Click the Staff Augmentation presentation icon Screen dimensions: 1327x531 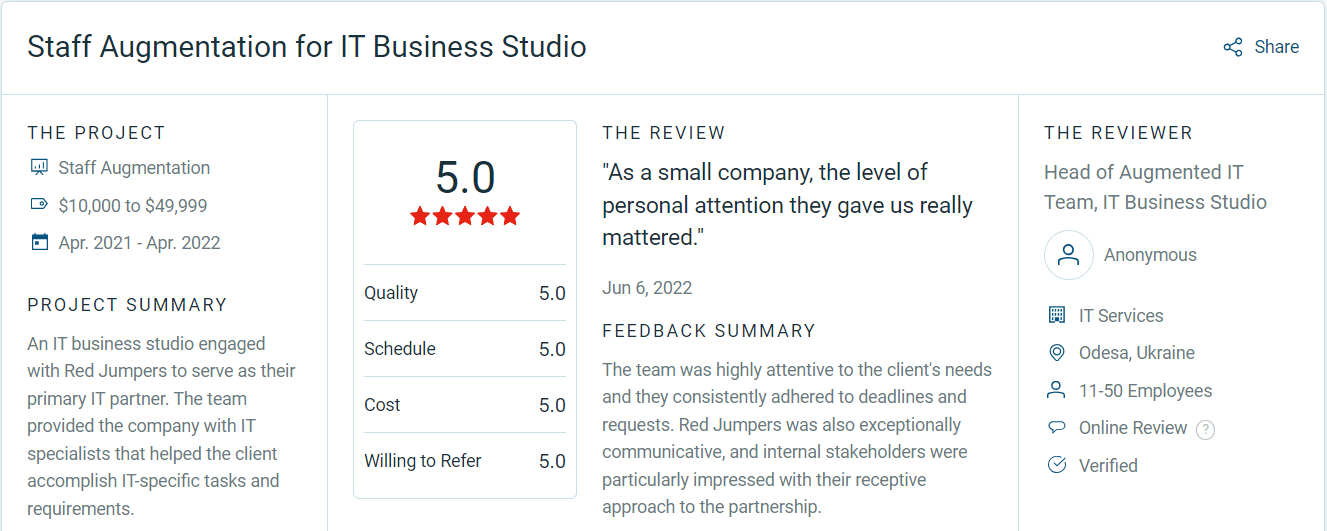[x=39, y=167]
